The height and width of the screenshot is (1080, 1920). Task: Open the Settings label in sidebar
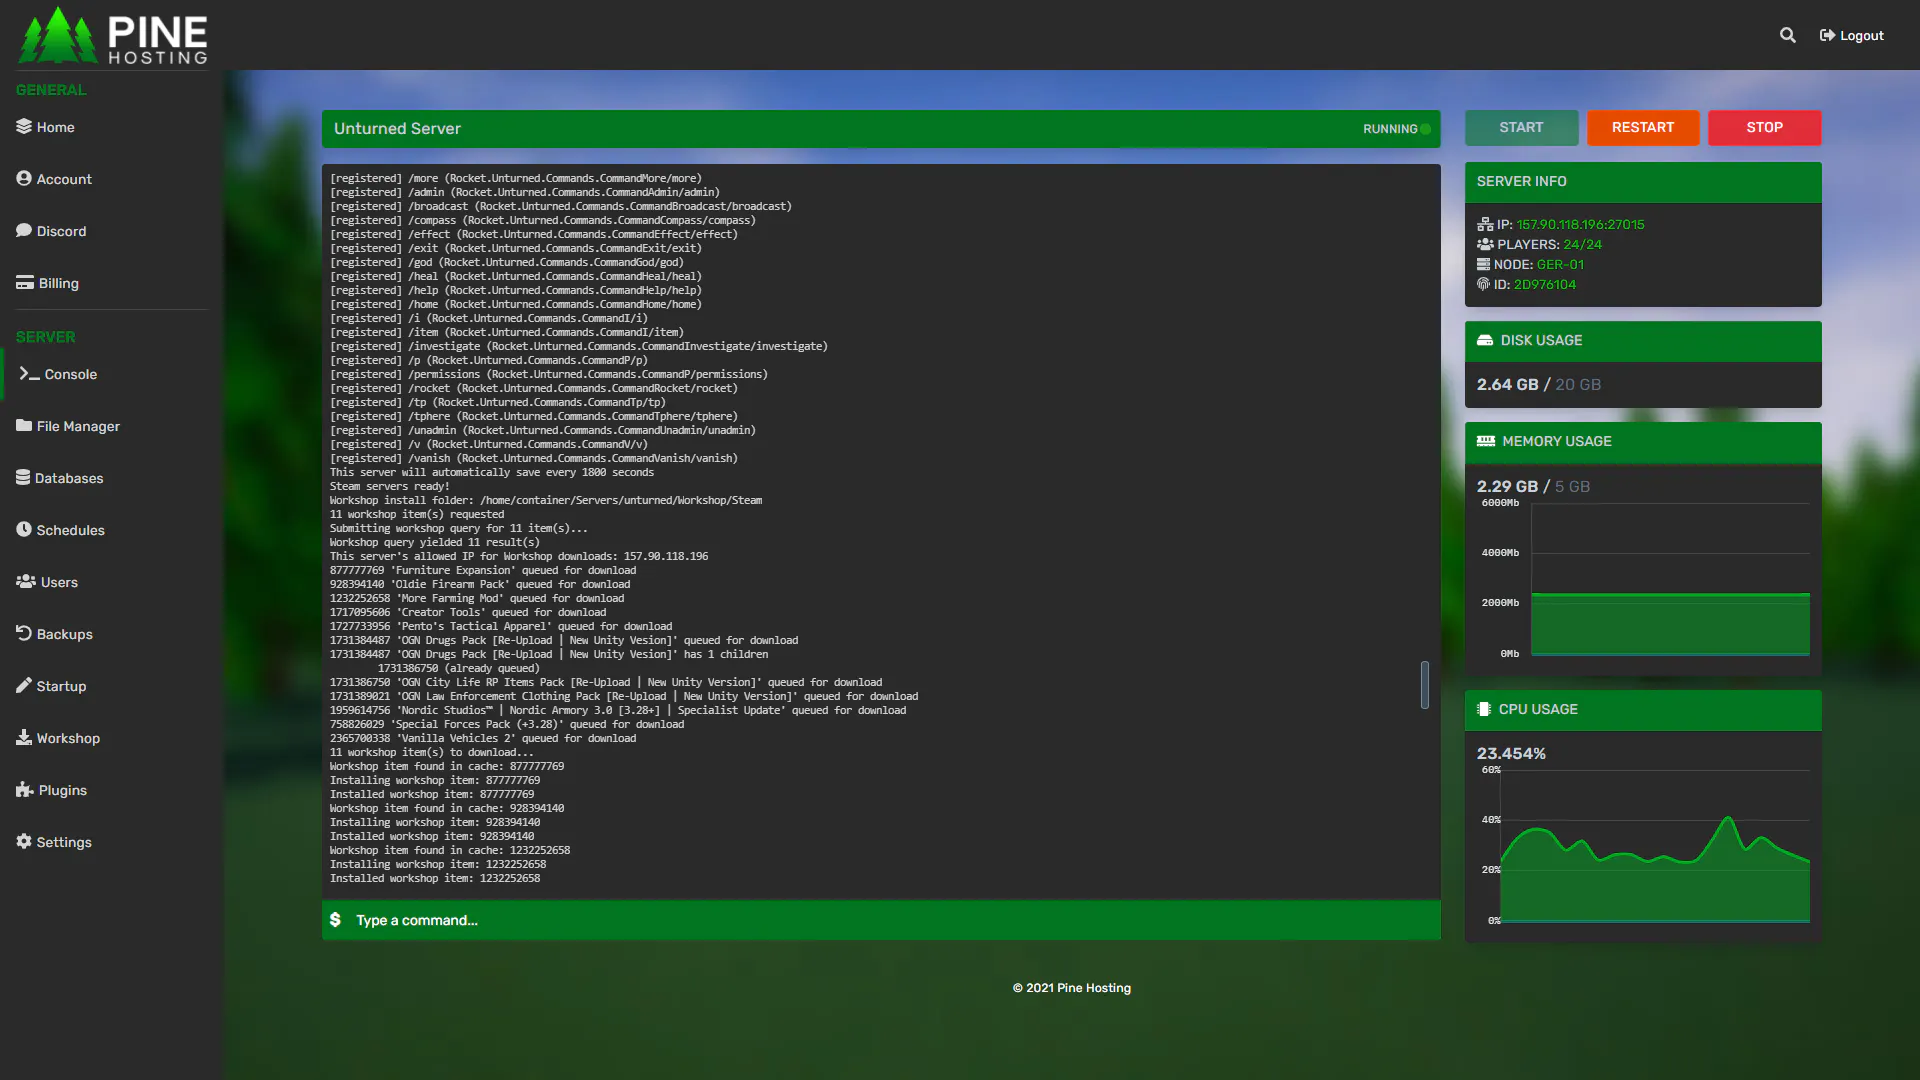(x=64, y=842)
